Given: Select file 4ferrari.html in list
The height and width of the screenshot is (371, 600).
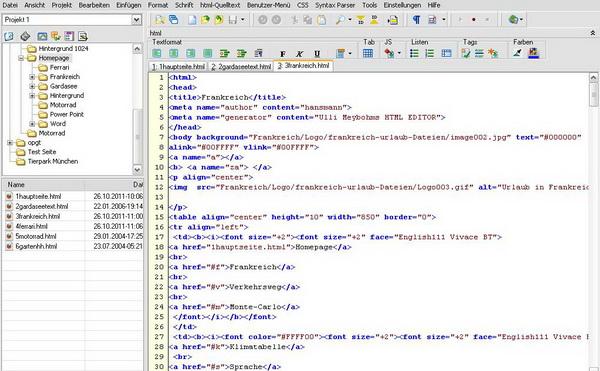Looking at the screenshot, I should pyautogui.click(x=31, y=226).
